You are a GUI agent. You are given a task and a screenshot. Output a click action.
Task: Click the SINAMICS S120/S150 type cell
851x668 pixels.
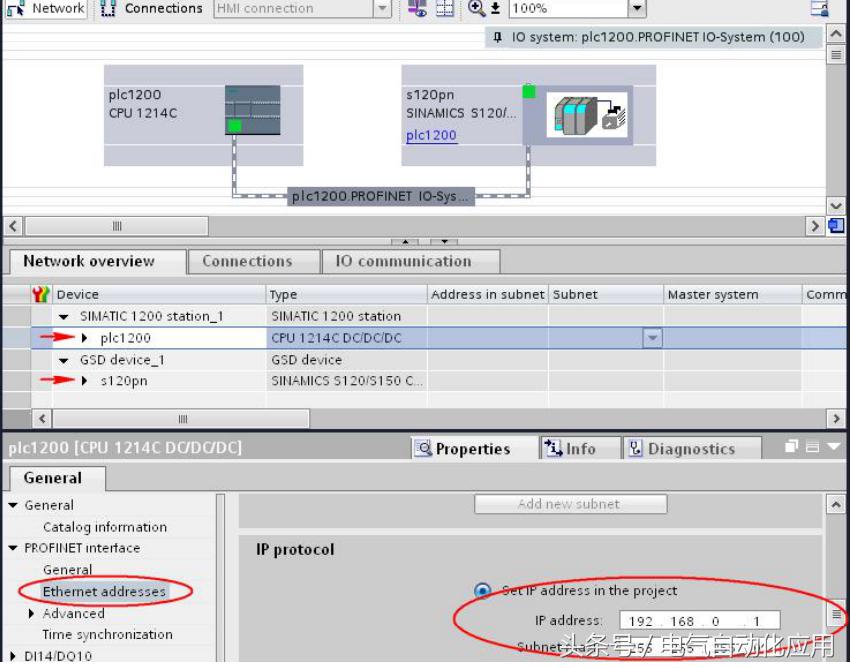click(346, 381)
